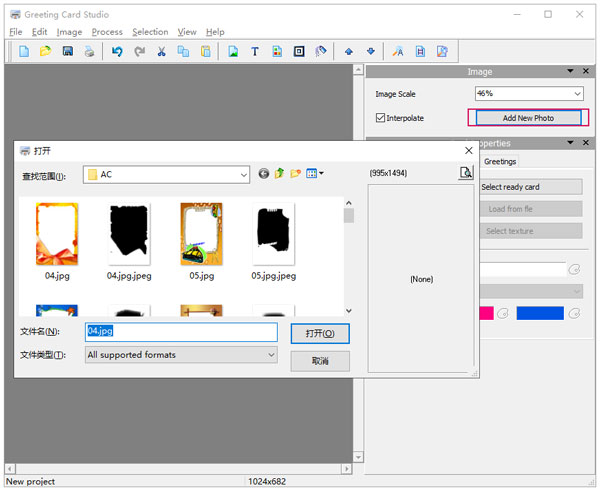This screenshot has width=600, height=491.
Task: Open the All supported formats dropdown
Action: click(x=271, y=355)
